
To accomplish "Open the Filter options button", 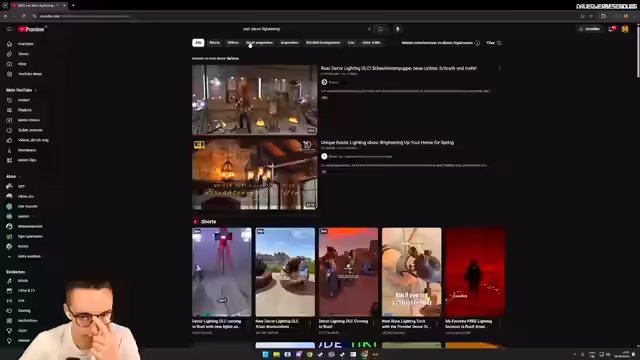I will pyautogui.click(x=494, y=43).
